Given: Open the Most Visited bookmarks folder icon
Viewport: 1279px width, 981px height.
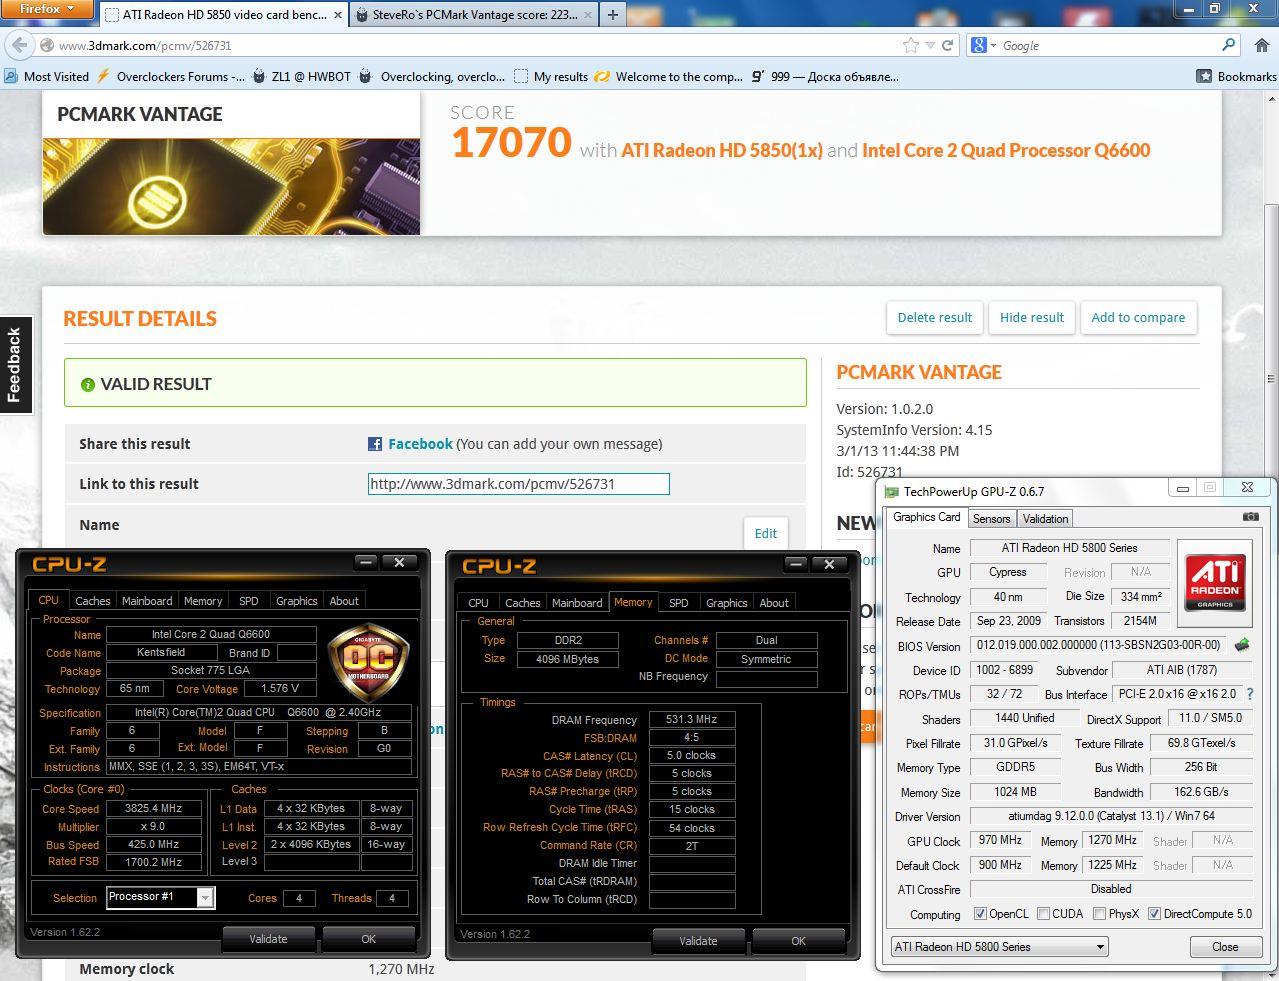Looking at the screenshot, I should tap(11, 76).
